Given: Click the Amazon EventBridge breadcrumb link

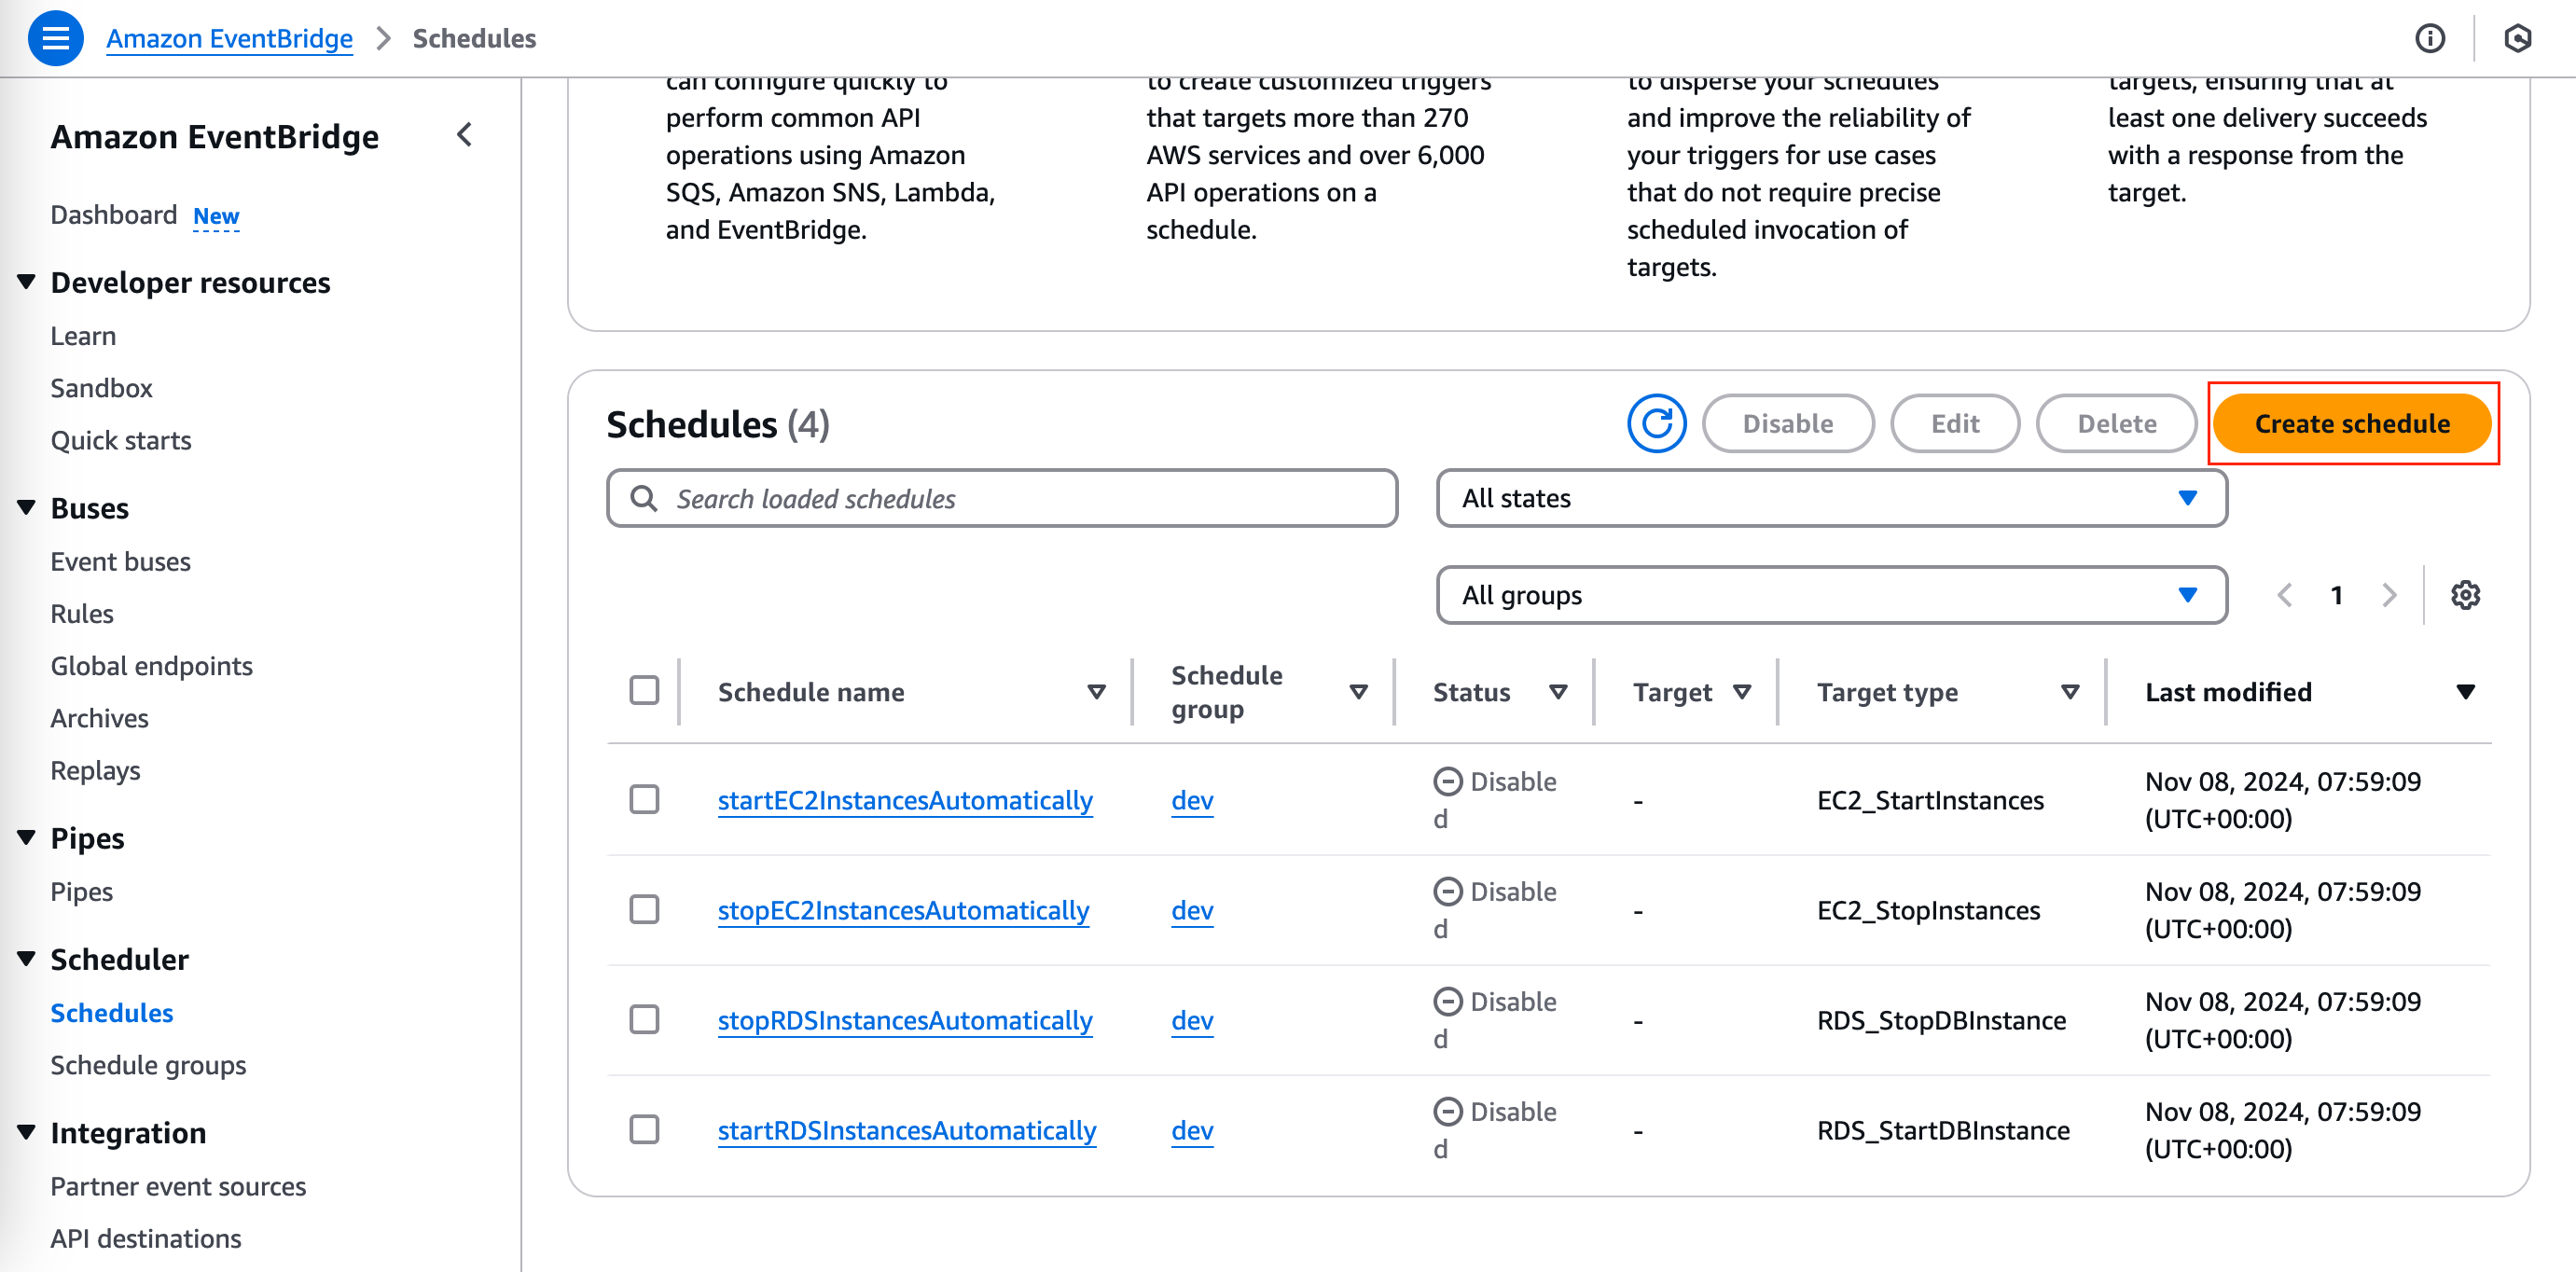Looking at the screenshot, I should click(229, 38).
